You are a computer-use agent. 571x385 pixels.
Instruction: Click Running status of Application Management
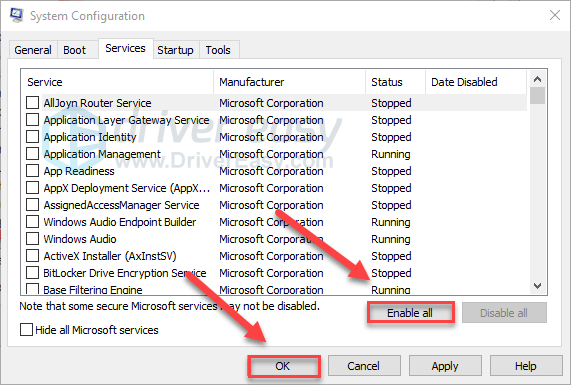[391, 154]
